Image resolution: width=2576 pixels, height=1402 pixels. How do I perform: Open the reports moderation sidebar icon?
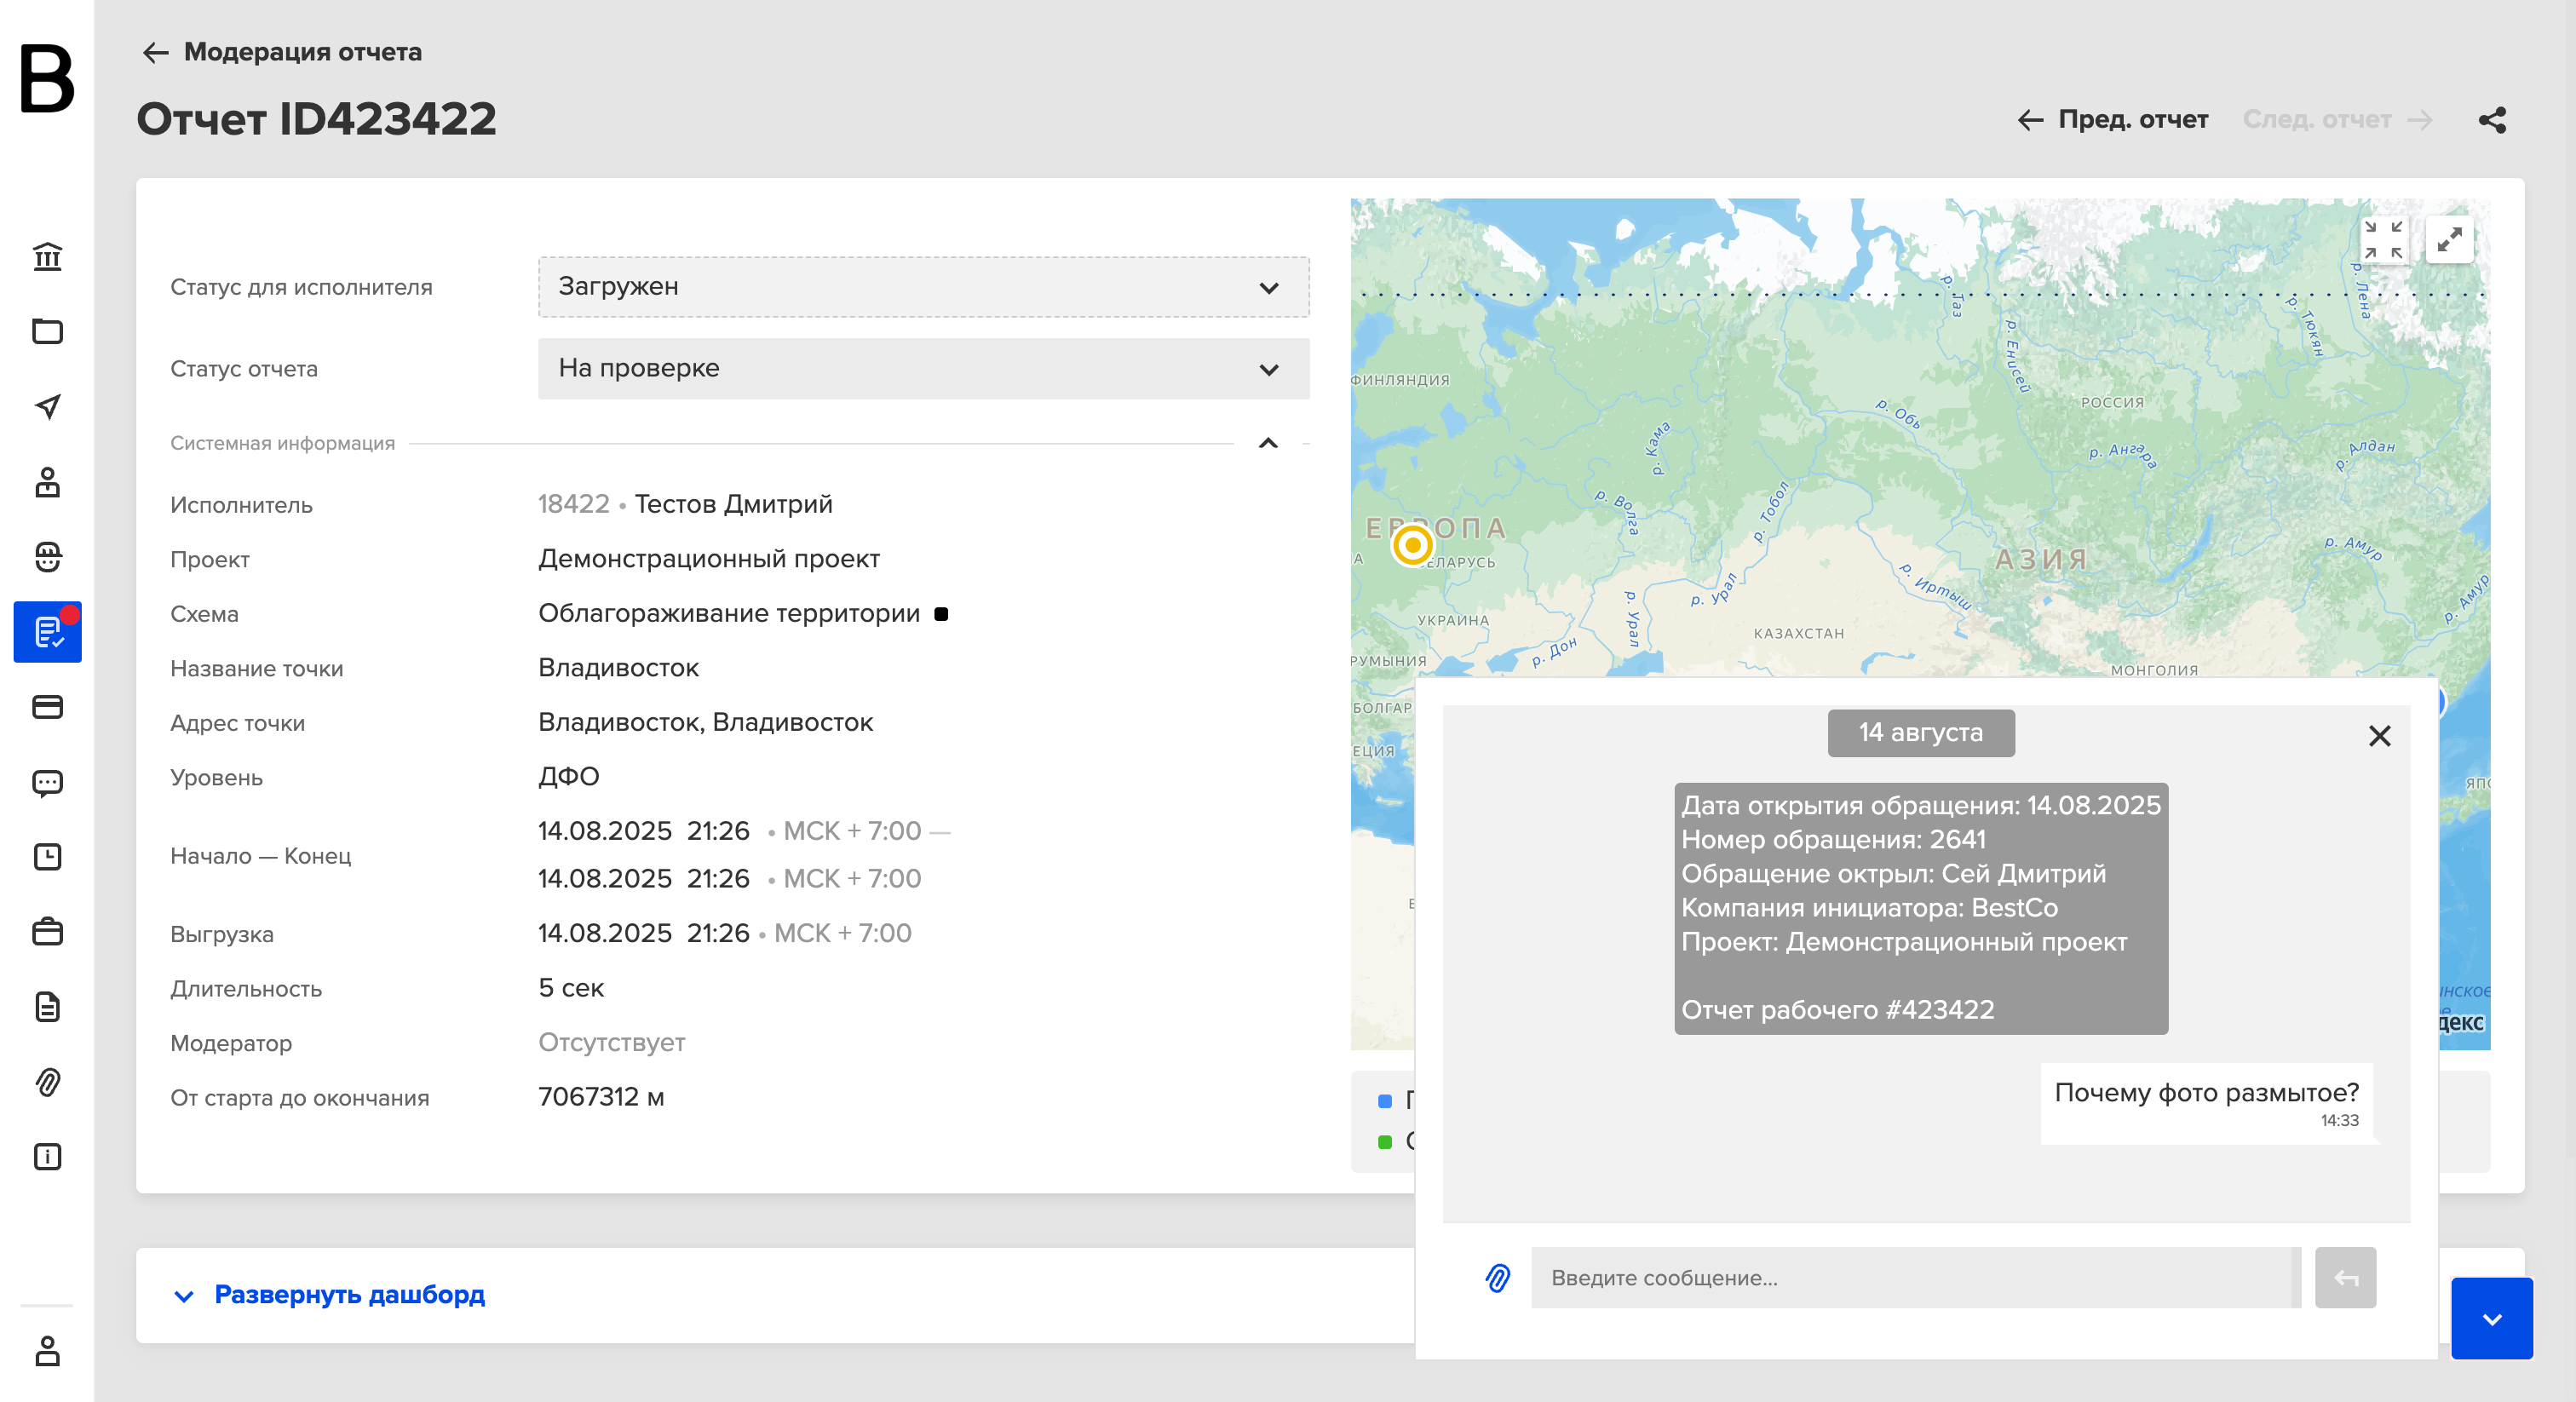47,632
